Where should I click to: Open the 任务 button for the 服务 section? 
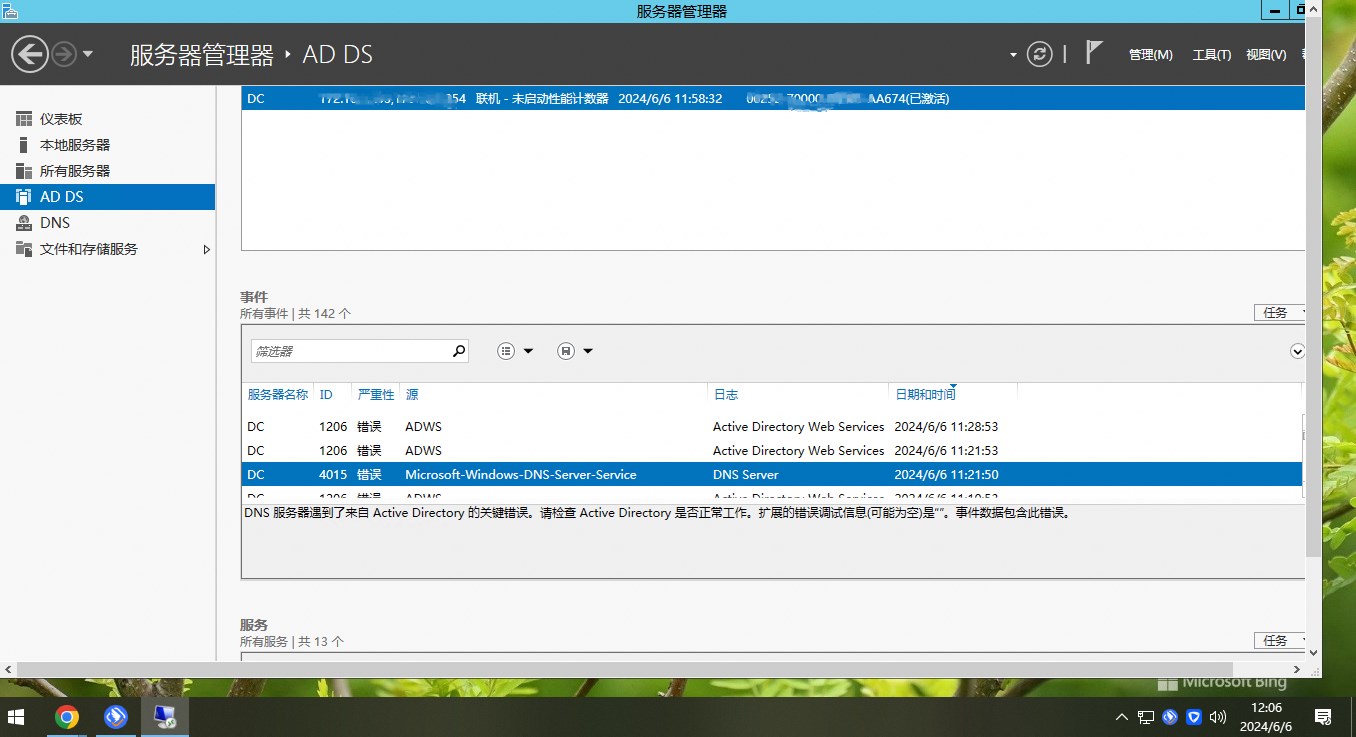pos(1277,640)
